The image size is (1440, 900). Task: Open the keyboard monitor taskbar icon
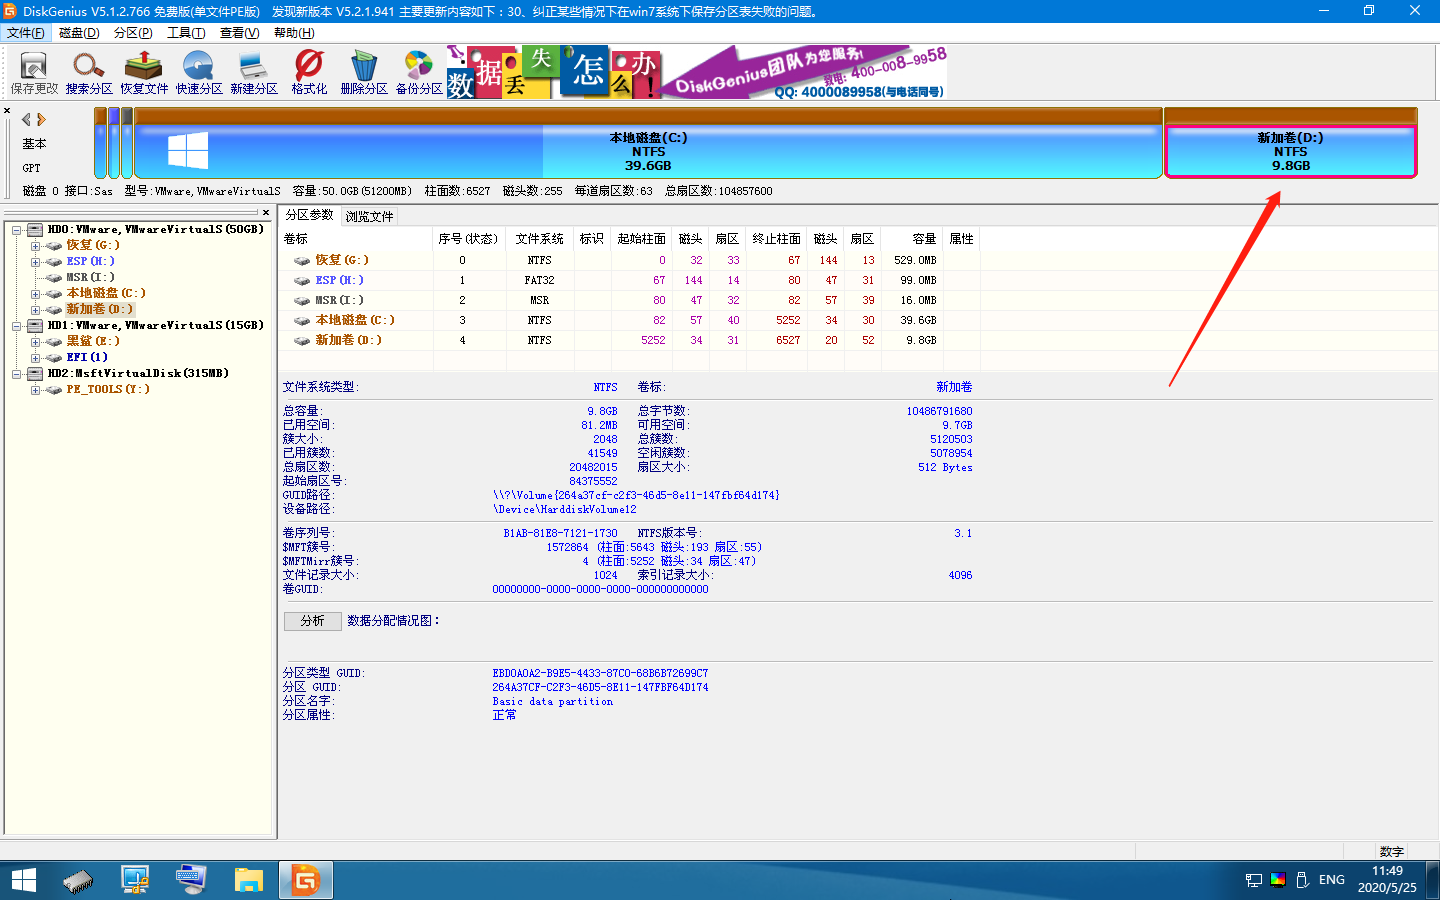(x=191, y=880)
